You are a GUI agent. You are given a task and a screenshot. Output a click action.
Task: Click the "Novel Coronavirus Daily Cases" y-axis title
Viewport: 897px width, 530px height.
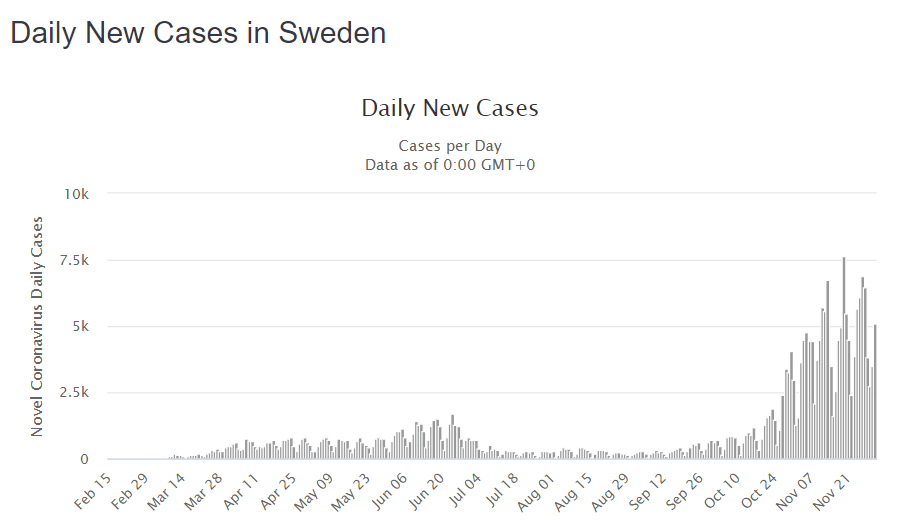(38, 326)
